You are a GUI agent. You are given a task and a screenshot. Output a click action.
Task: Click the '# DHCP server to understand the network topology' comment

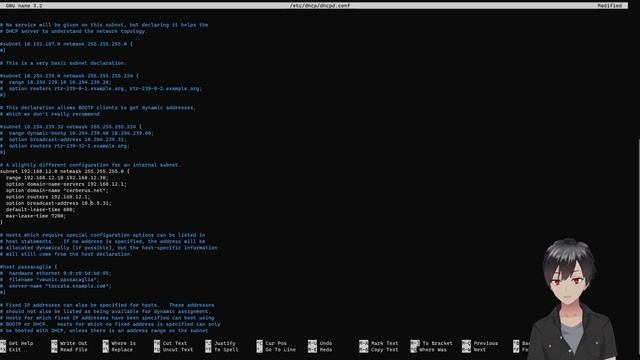point(73,31)
